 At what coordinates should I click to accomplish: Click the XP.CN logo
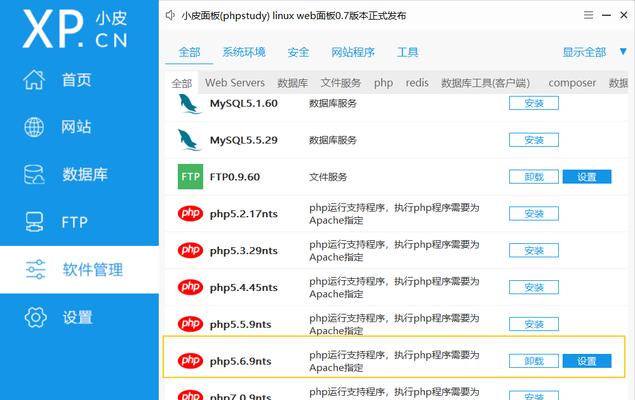(x=75, y=29)
